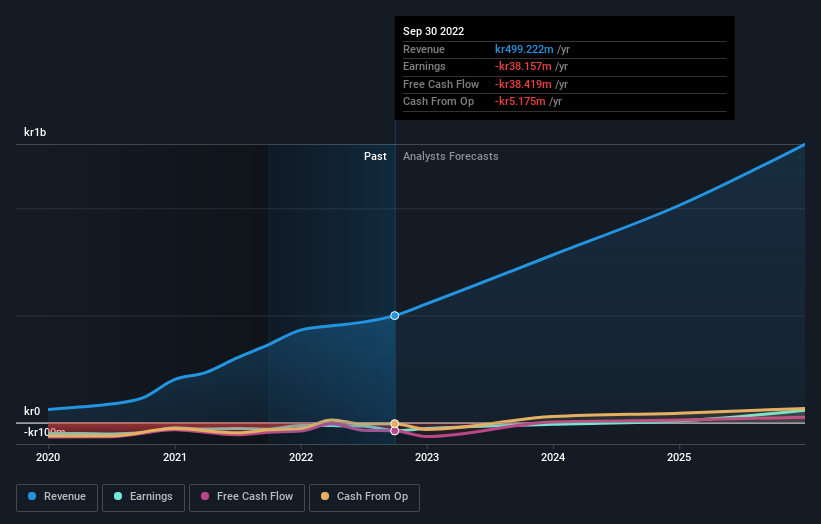
Task: Click the -kr38.157m earnings value
Action: tap(523, 66)
